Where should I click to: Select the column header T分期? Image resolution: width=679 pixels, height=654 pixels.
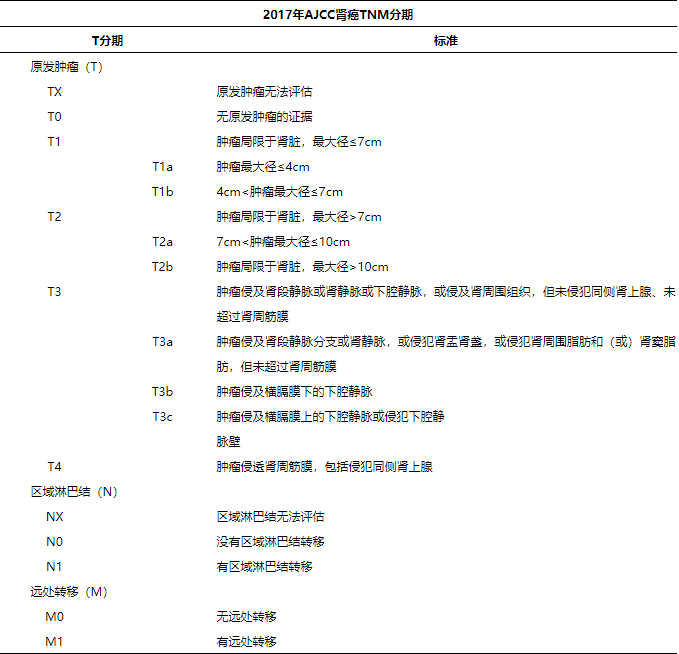107,41
